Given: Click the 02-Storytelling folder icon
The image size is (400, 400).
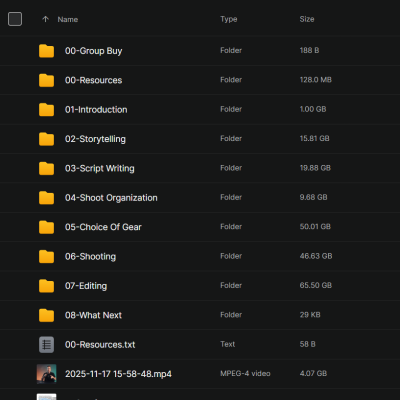Looking at the screenshot, I should coord(46,139).
